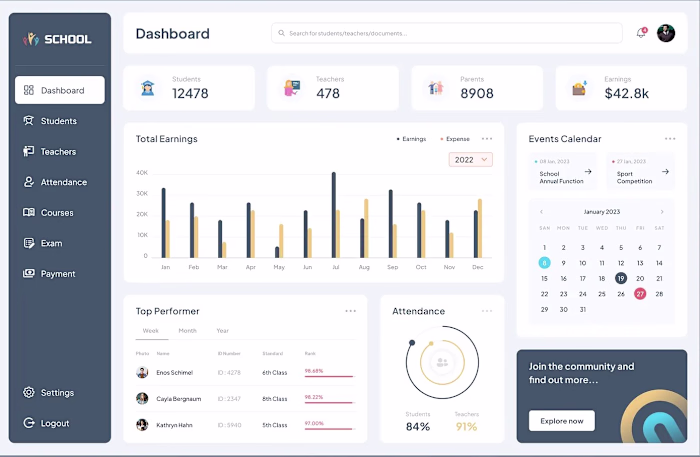Viewport: 700px width, 457px height.
Task: Click the 12478 students count
Action: [x=190, y=93]
